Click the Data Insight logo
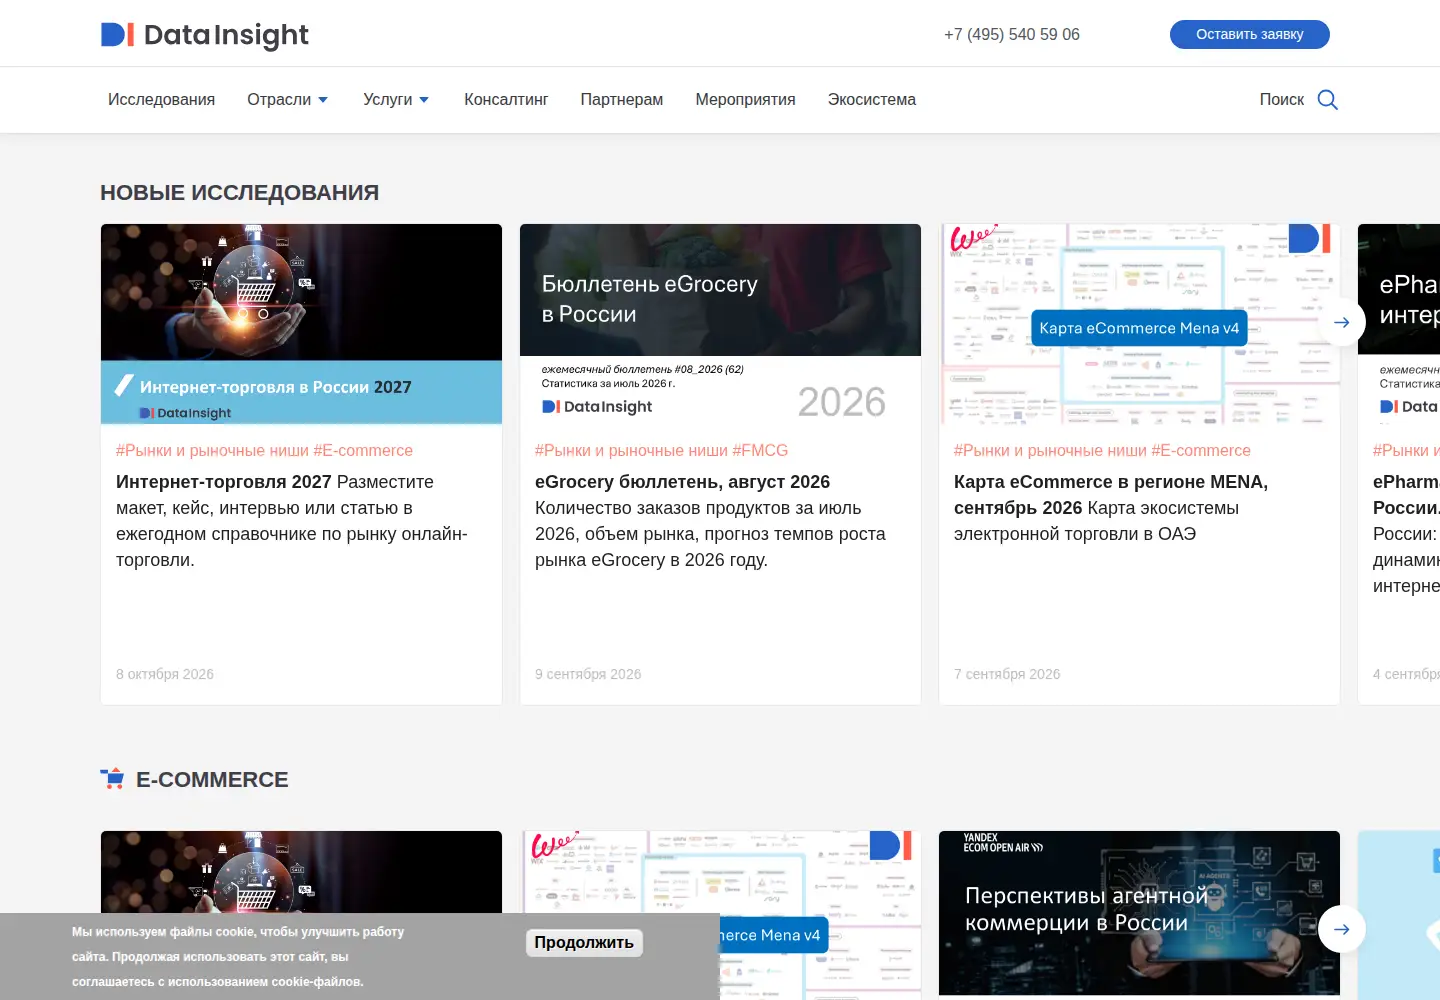Viewport: 1440px width, 1000px height. coord(205,35)
